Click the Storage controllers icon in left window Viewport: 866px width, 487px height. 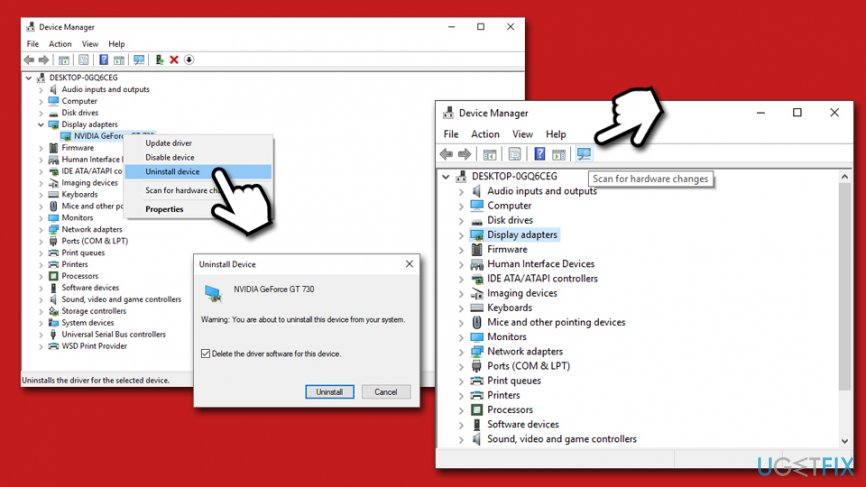point(54,311)
